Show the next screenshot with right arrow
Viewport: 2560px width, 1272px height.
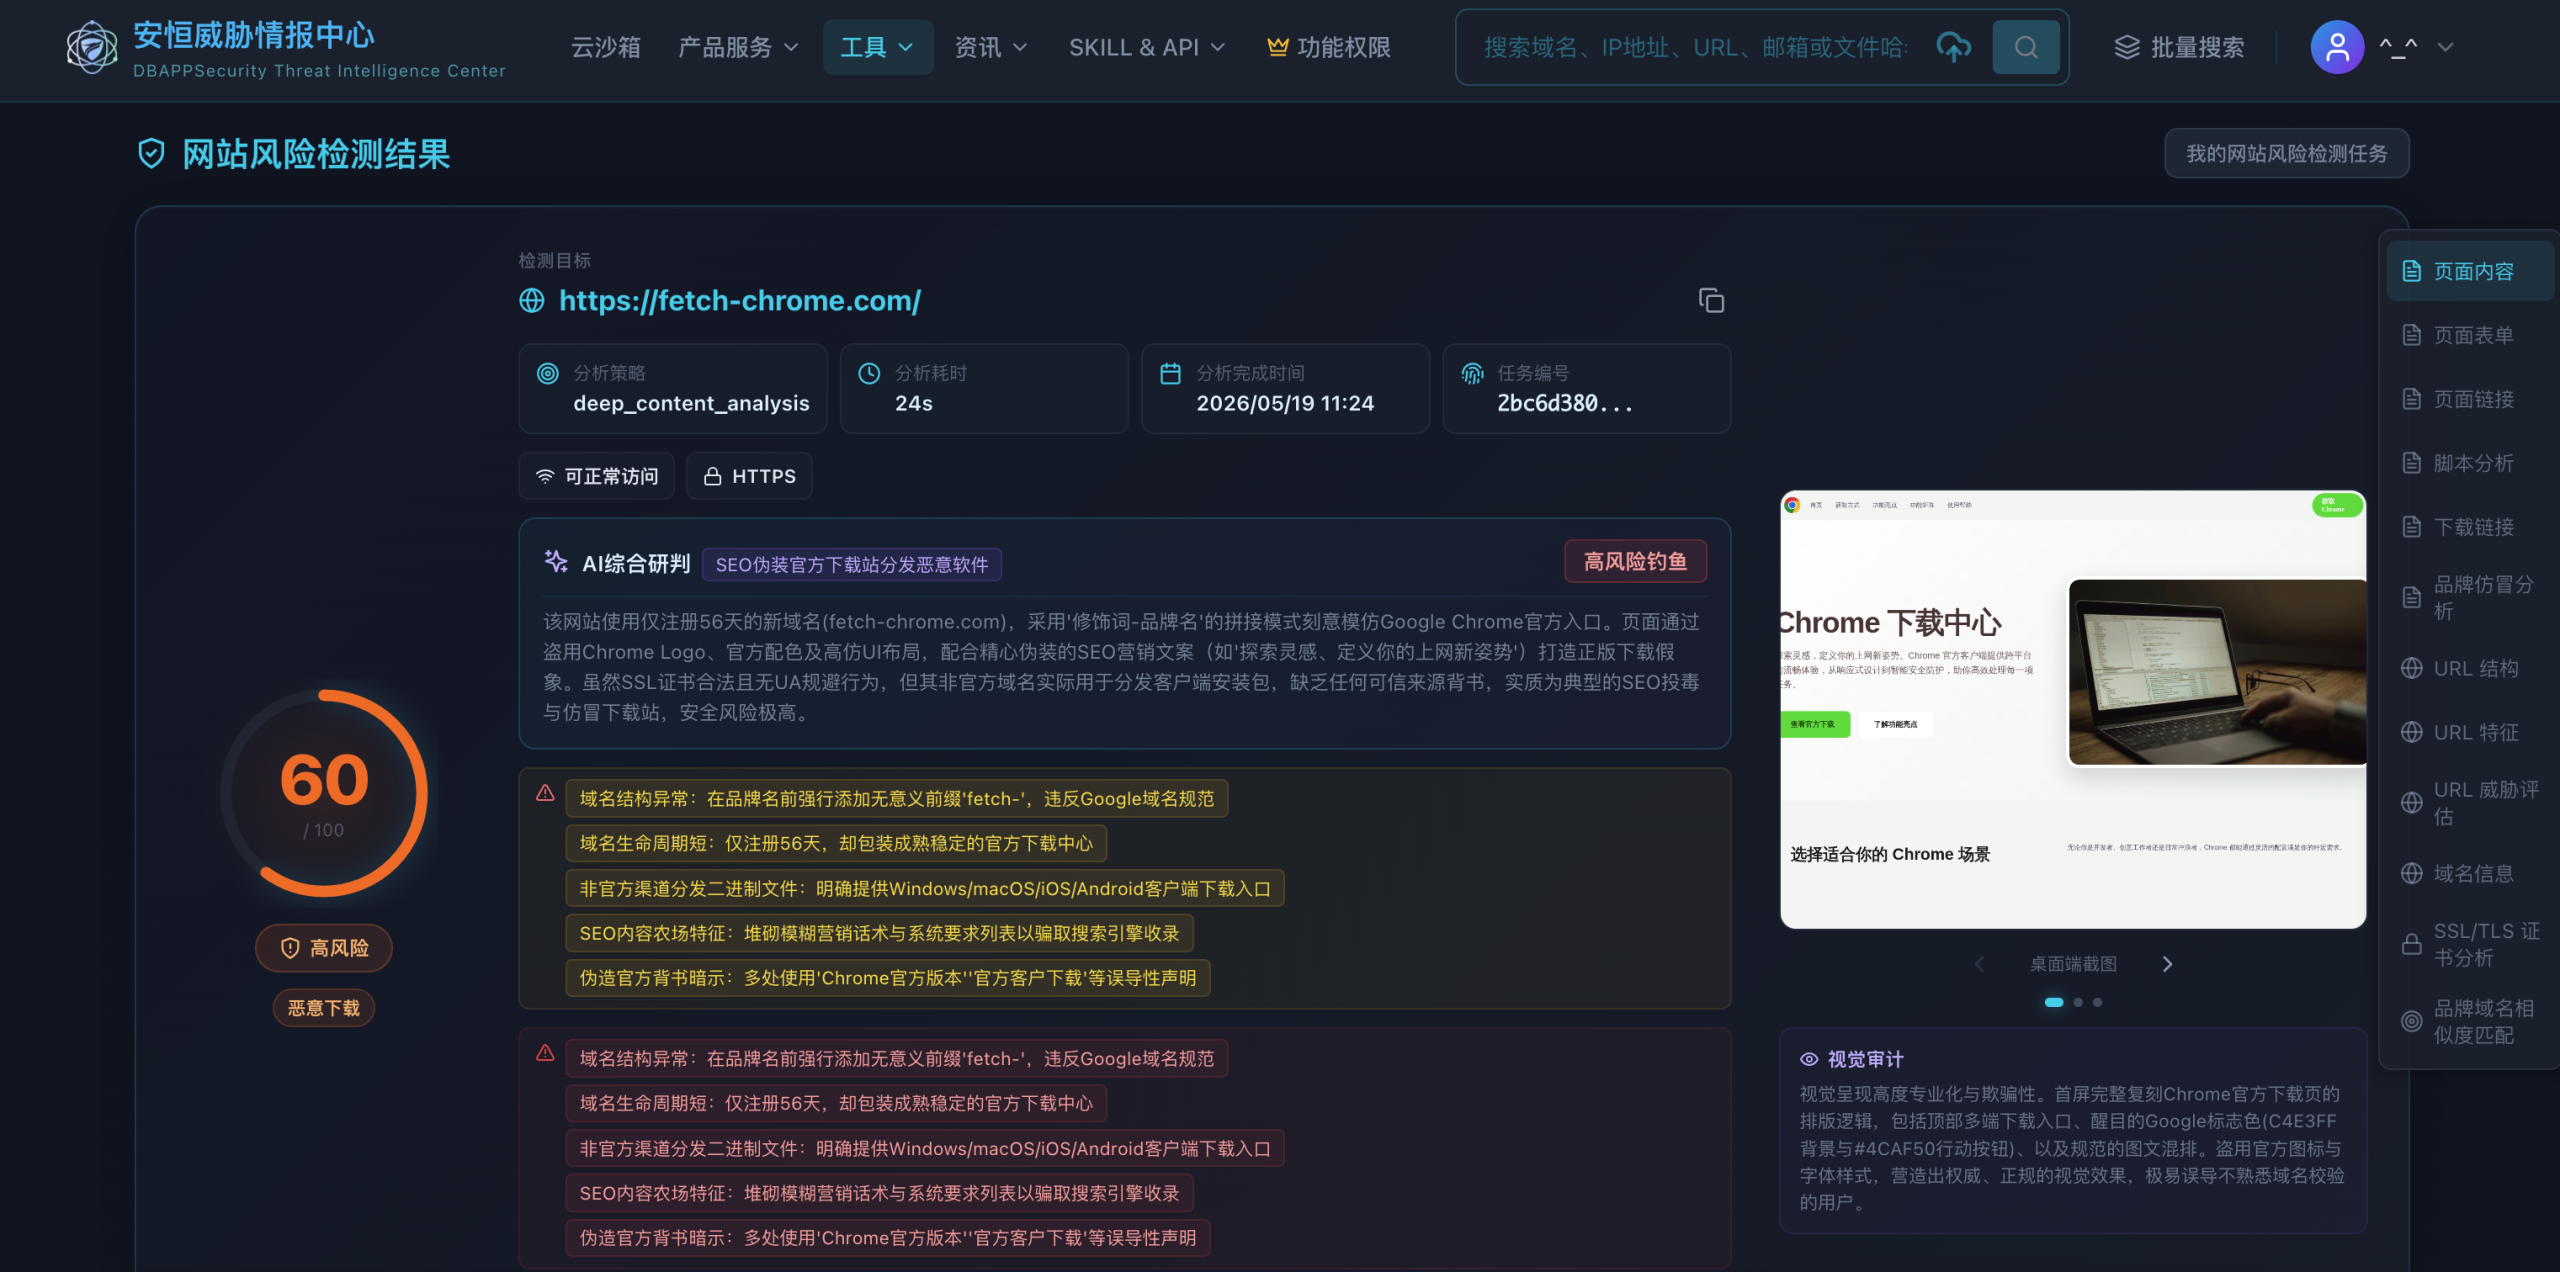coord(2167,964)
